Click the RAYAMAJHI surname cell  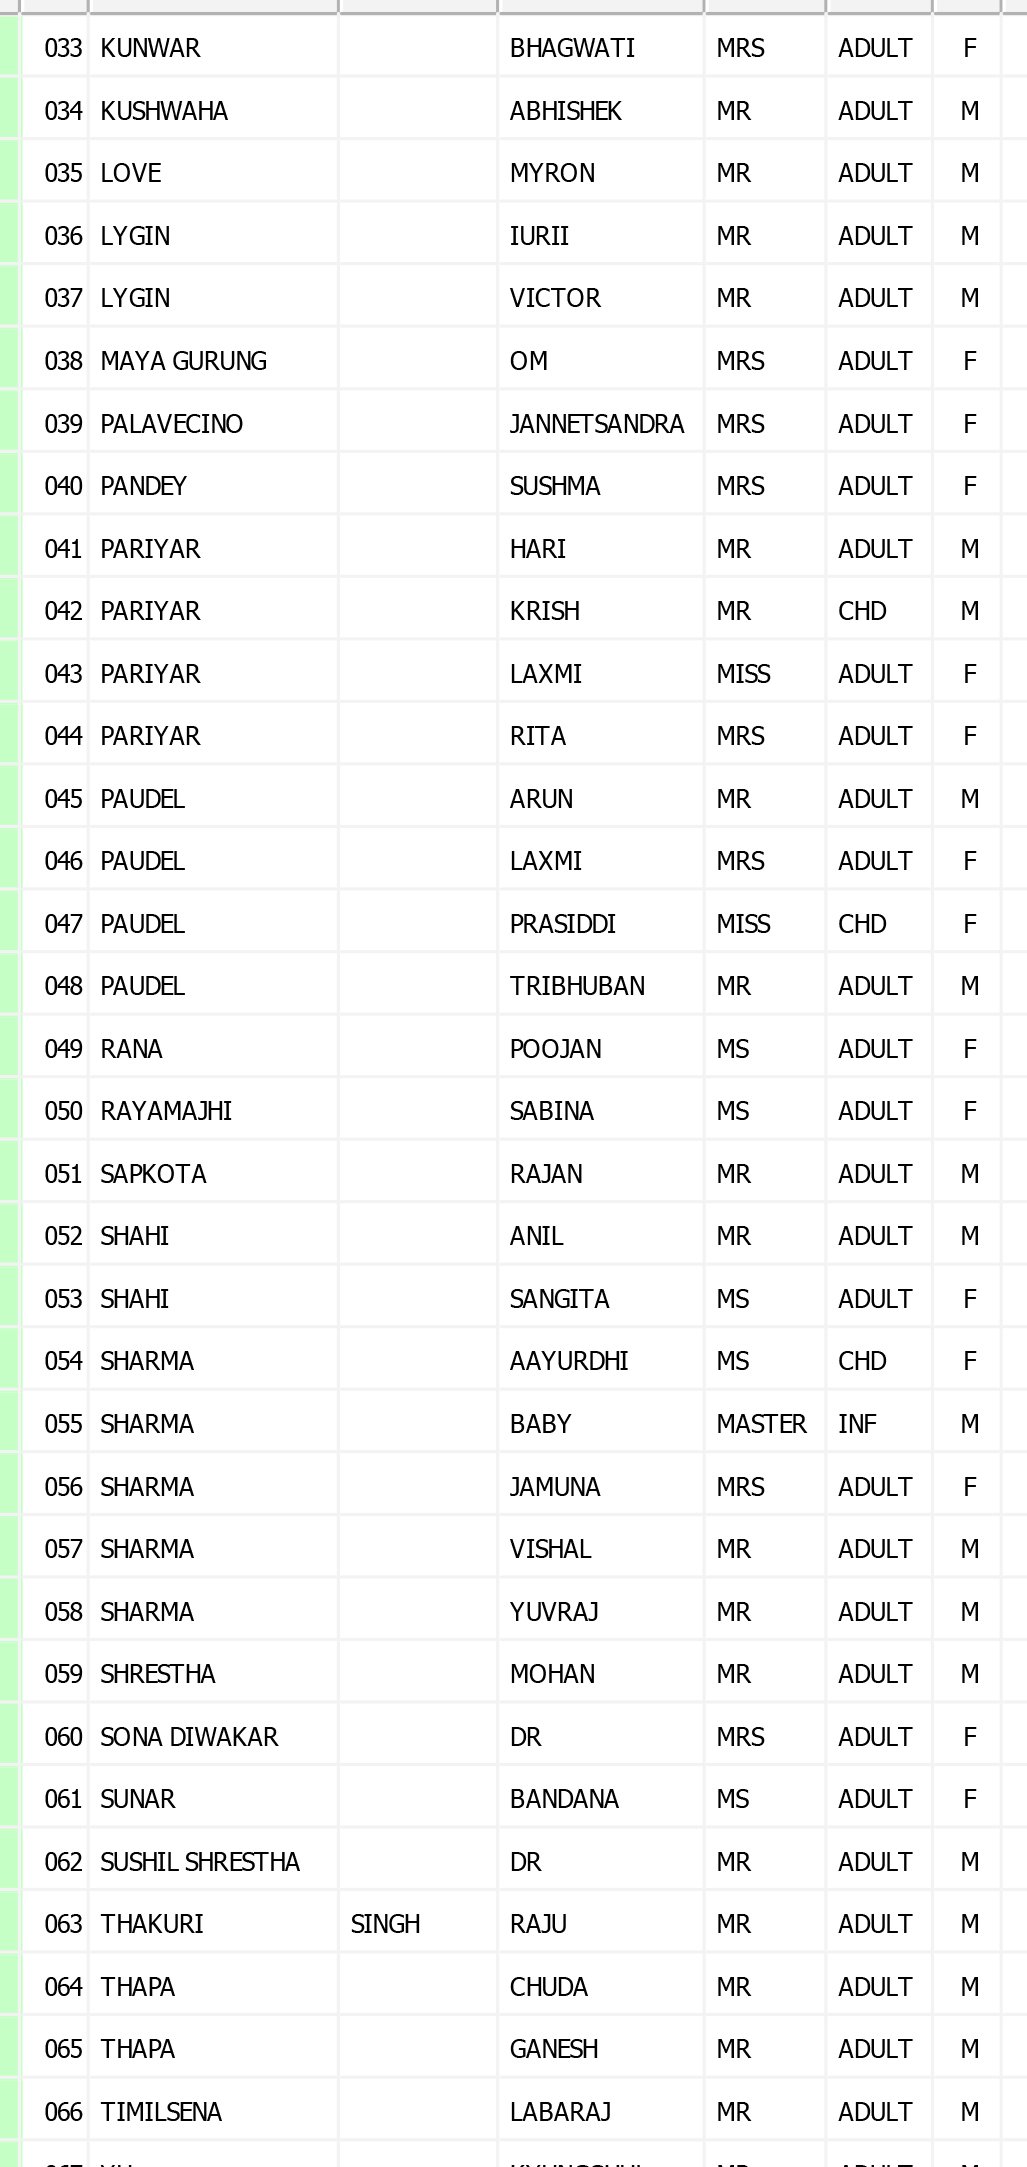coord(166,1111)
